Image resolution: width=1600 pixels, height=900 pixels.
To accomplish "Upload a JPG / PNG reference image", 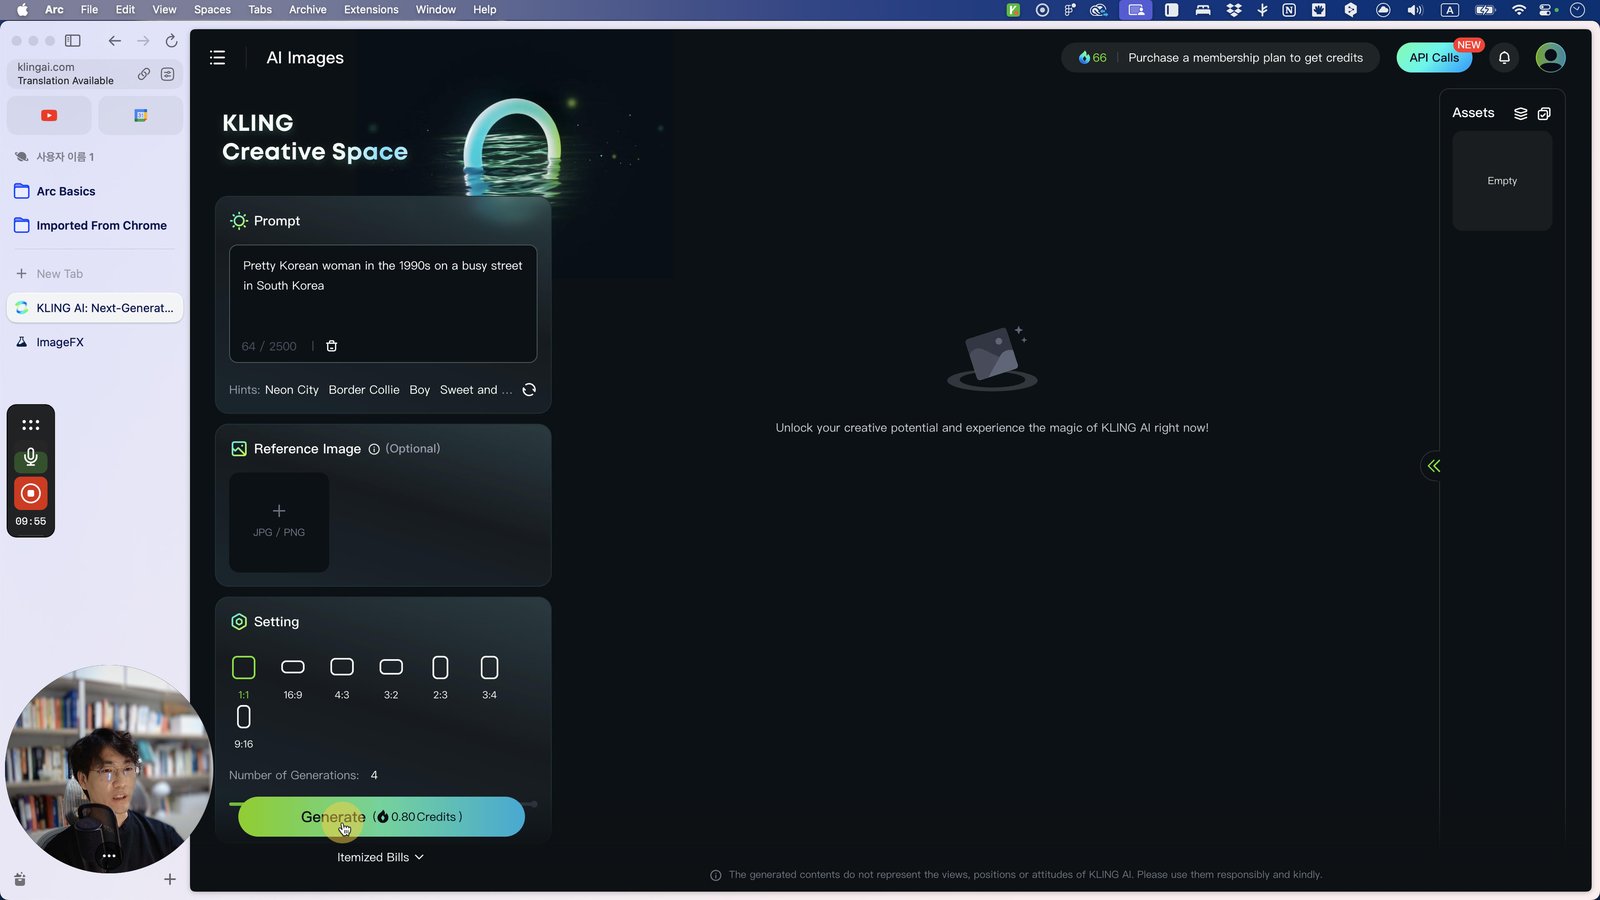I will tap(279, 522).
